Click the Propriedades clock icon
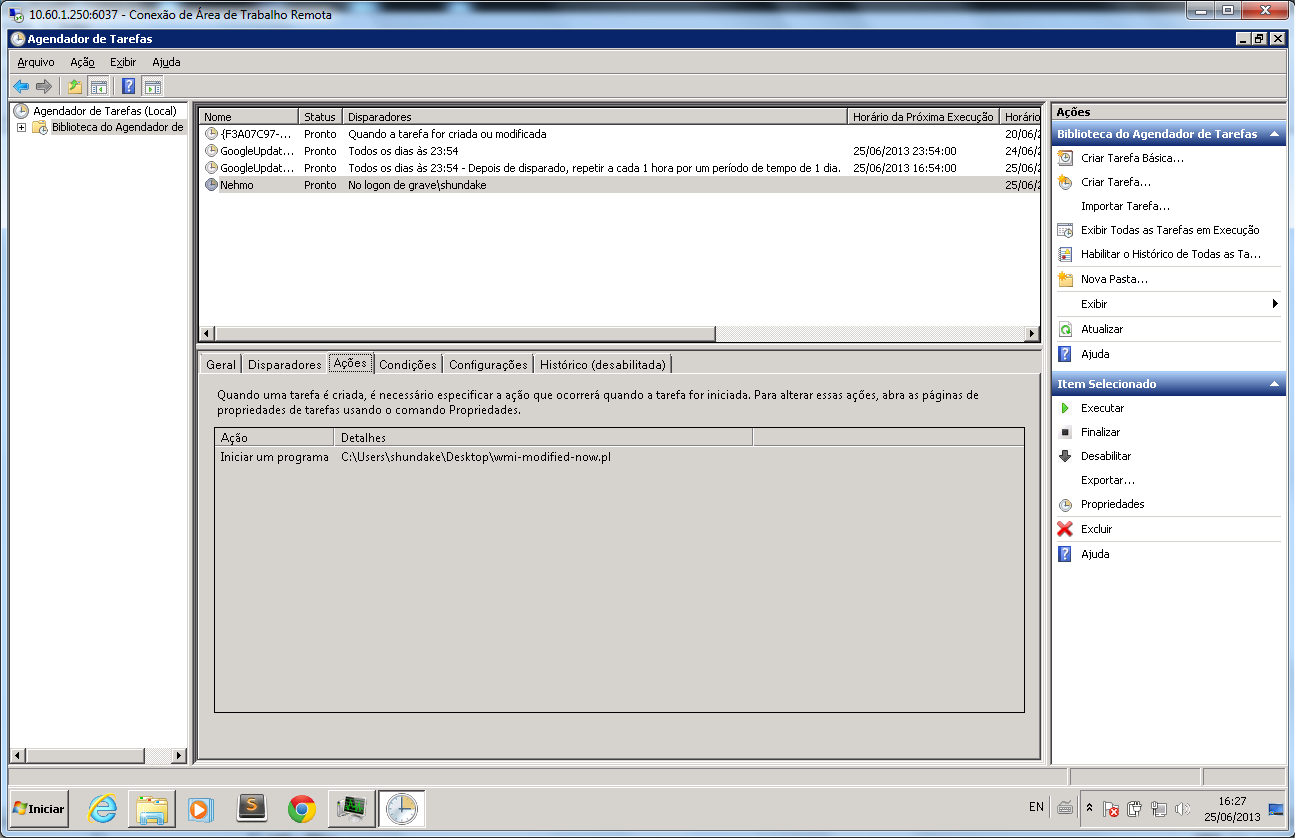1295x838 pixels. pyautogui.click(x=1065, y=505)
